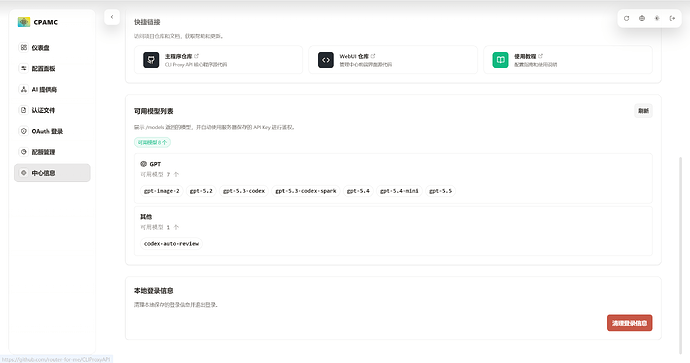The image size is (690, 363).
Task: Click the 快捷链接 section title
Action: click(147, 22)
